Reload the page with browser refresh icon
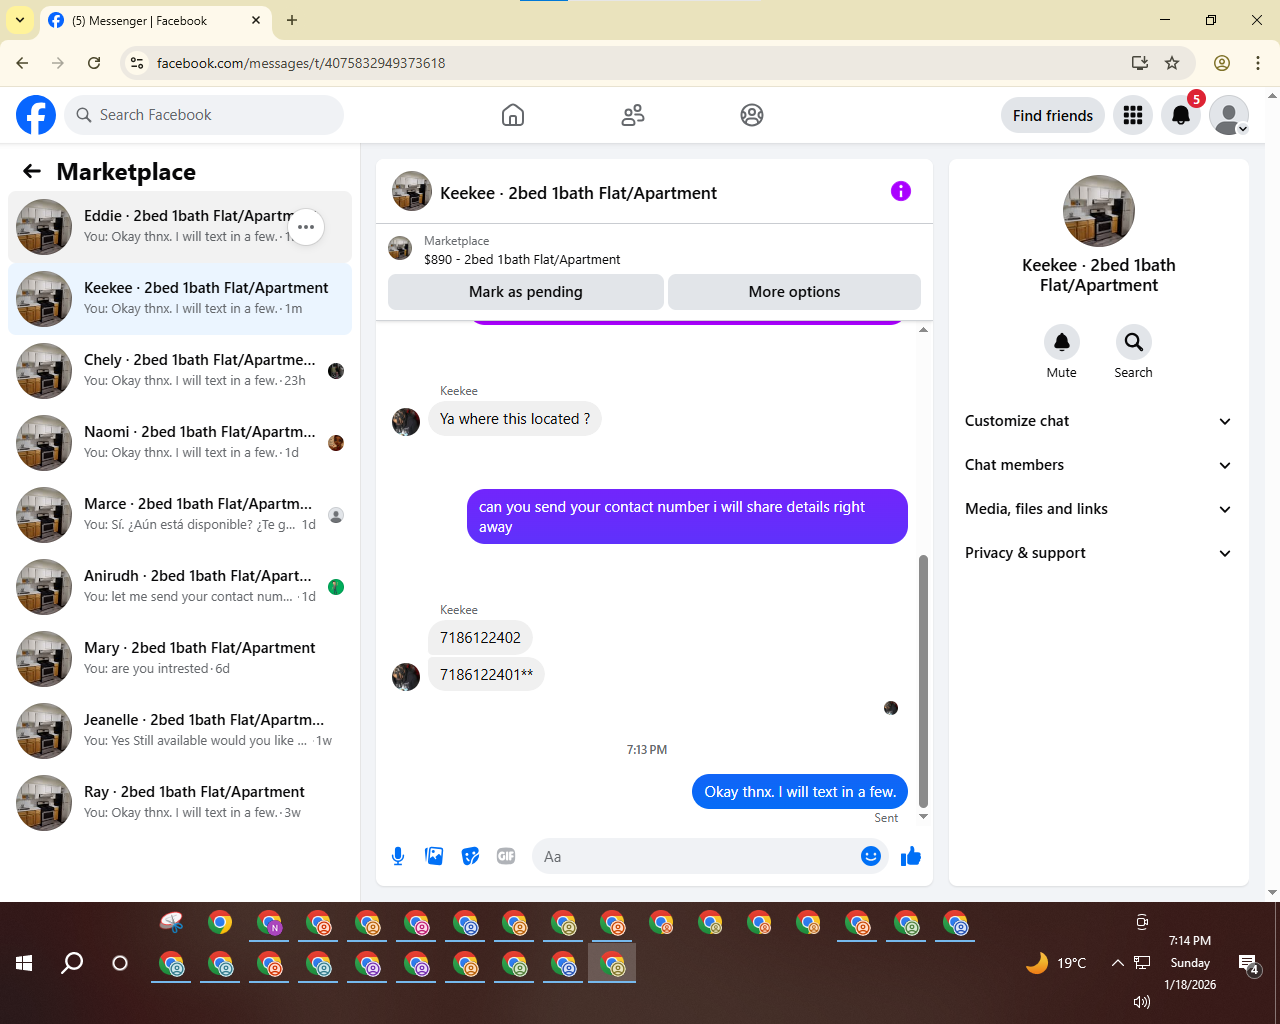Viewport: 1280px width, 1024px height. (x=94, y=63)
